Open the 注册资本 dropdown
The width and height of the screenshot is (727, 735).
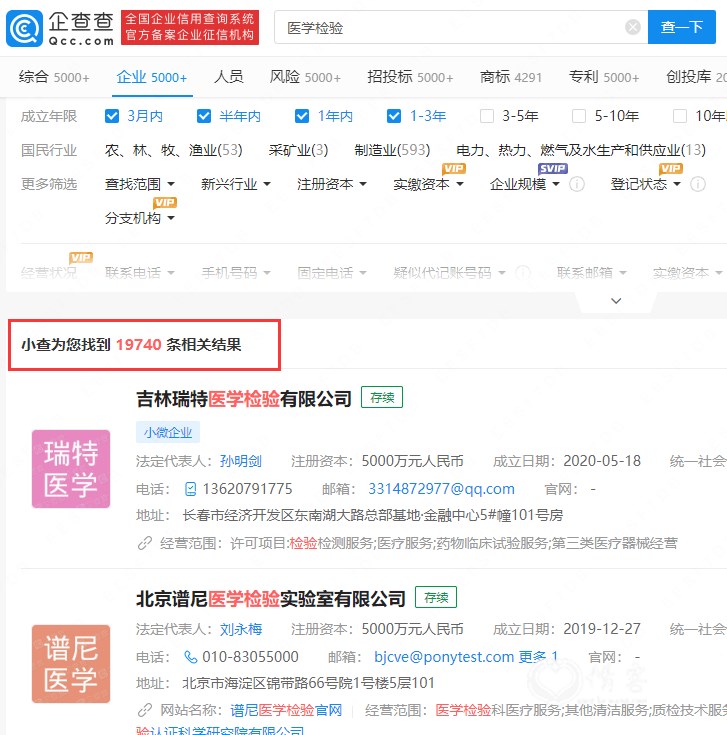[331, 184]
